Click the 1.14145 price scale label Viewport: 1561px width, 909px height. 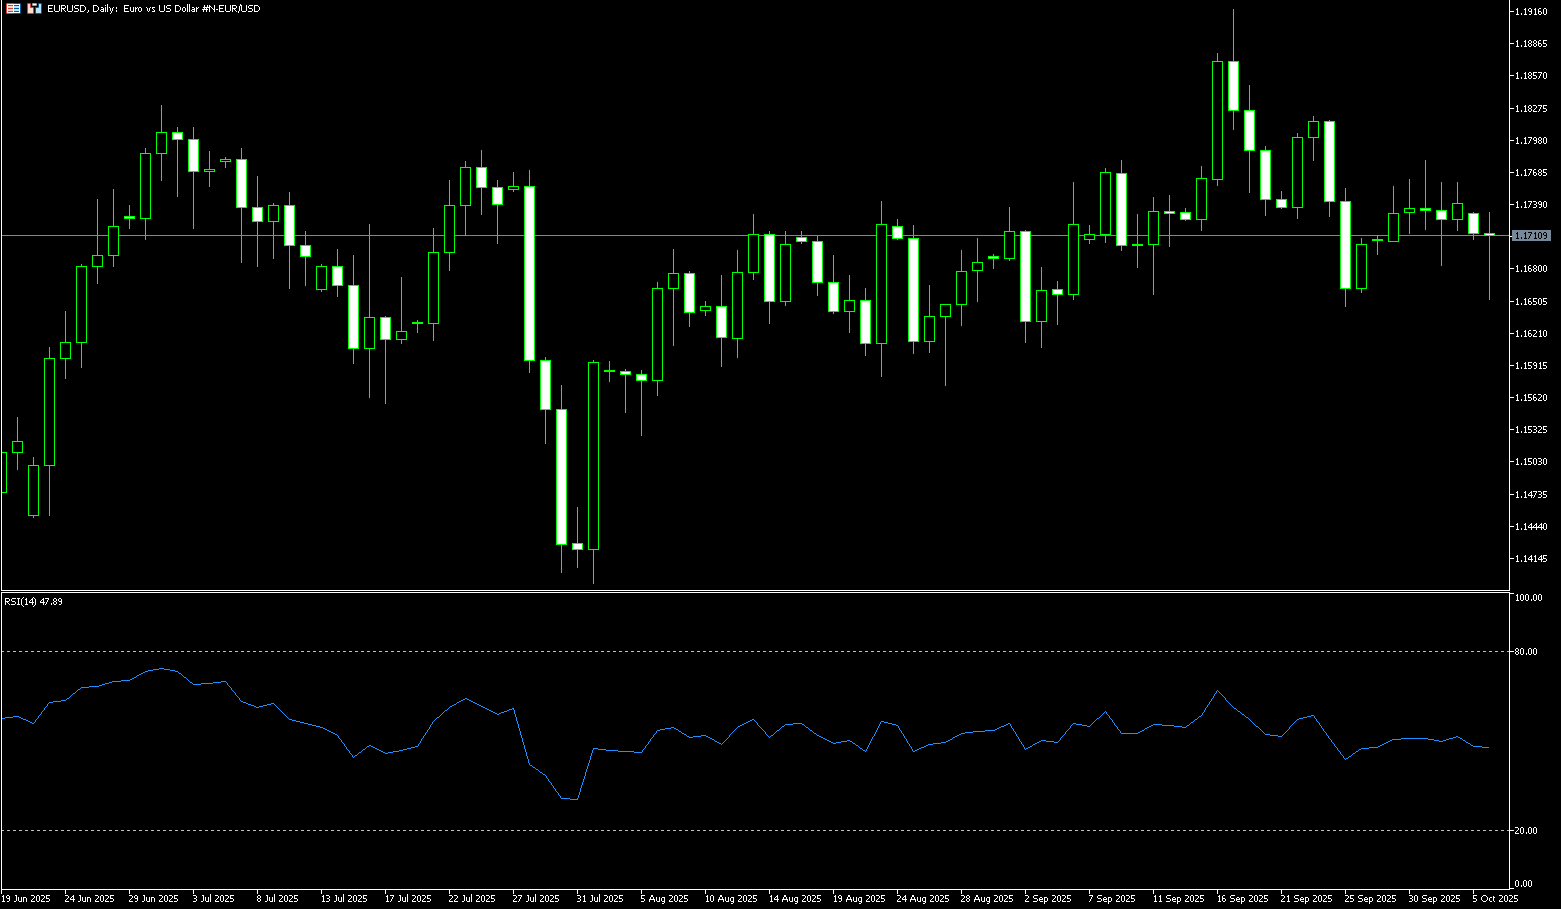[x=1531, y=558]
